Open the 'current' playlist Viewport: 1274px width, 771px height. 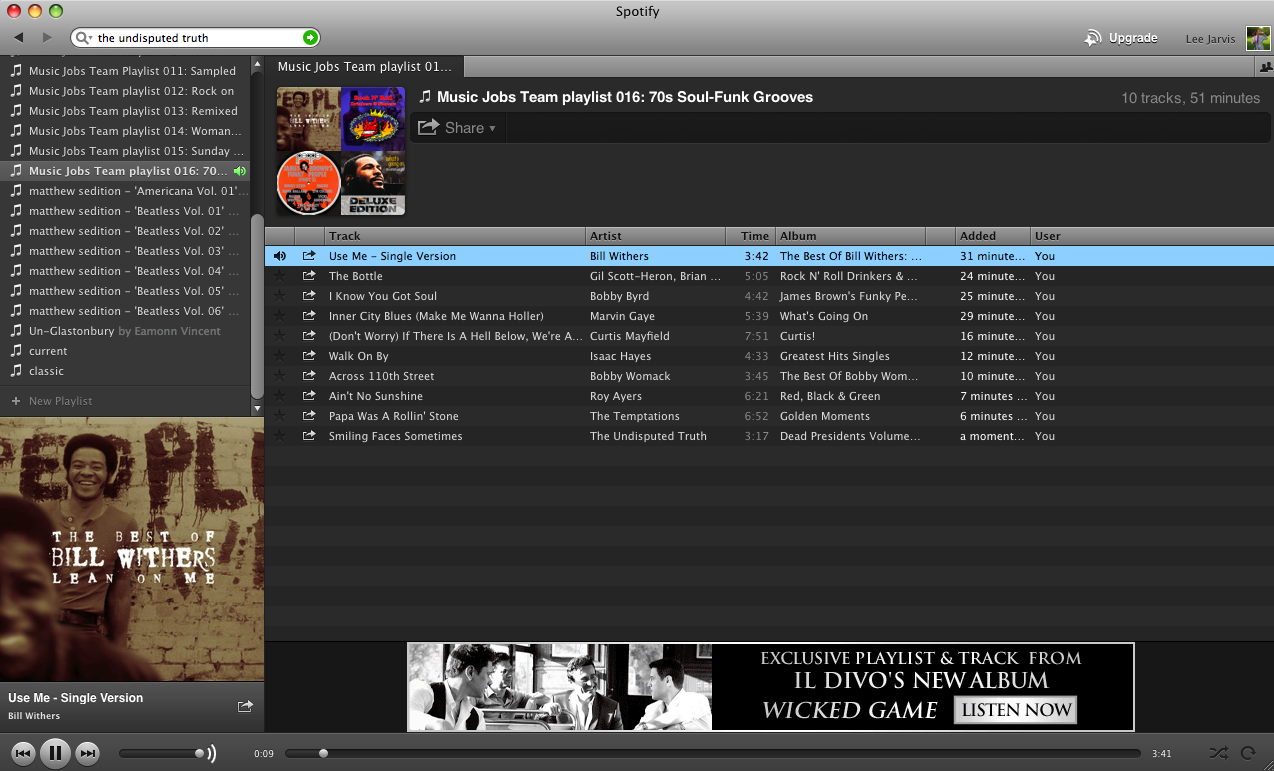125,351
